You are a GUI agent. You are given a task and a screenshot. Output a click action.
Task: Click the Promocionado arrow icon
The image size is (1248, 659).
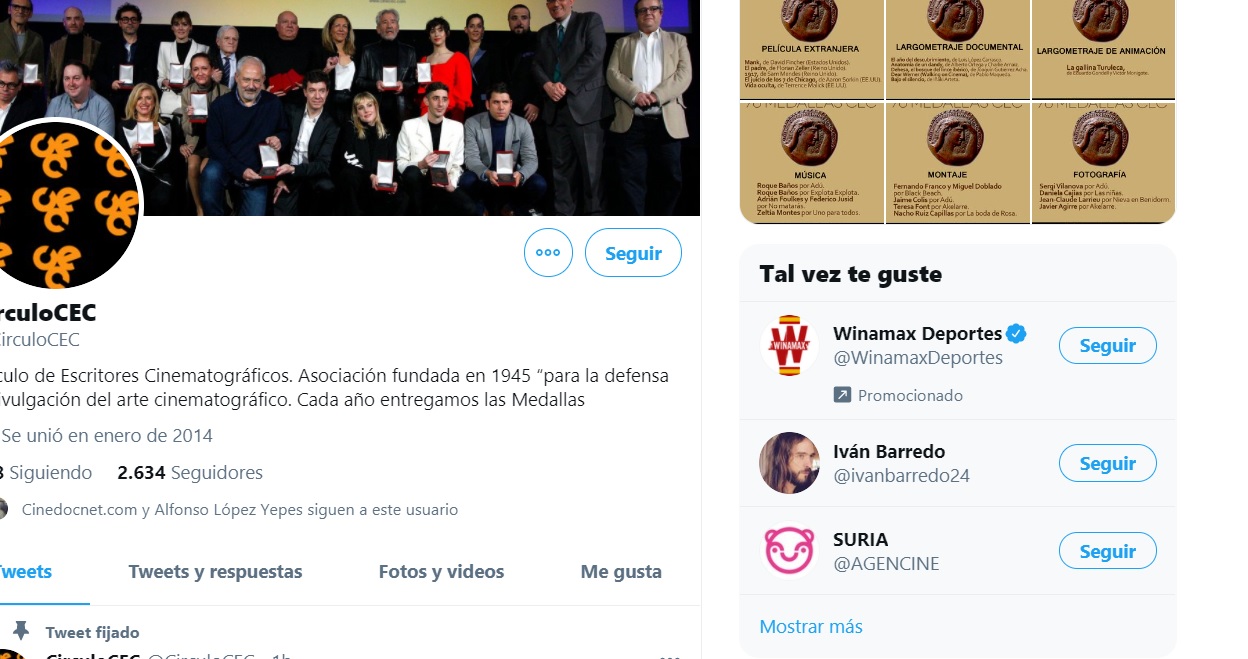coord(842,395)
